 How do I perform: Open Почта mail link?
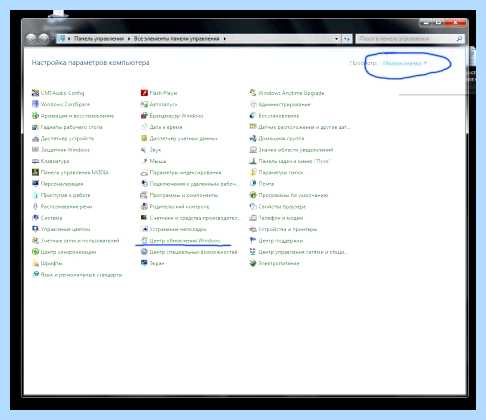click(x=266, y=184)
